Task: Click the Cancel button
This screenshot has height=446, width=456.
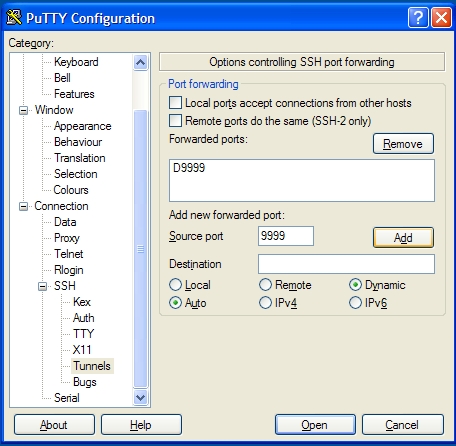Action: [403, 425]
